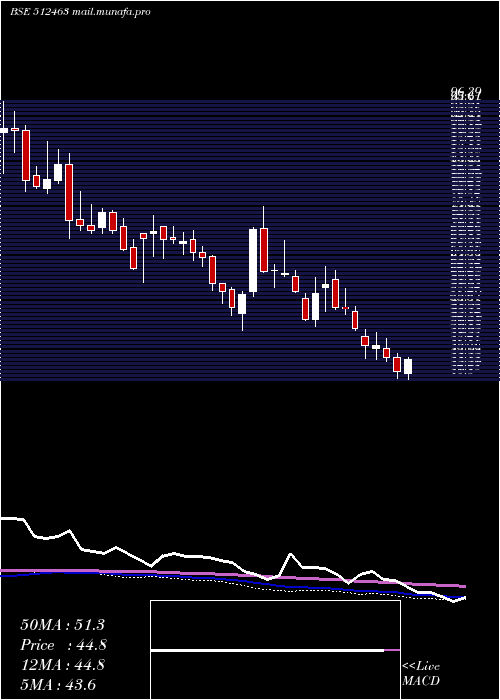Click the tallest white candlestick in chart middle
Screen dimensions: 500x700
[x=253, y=261]
